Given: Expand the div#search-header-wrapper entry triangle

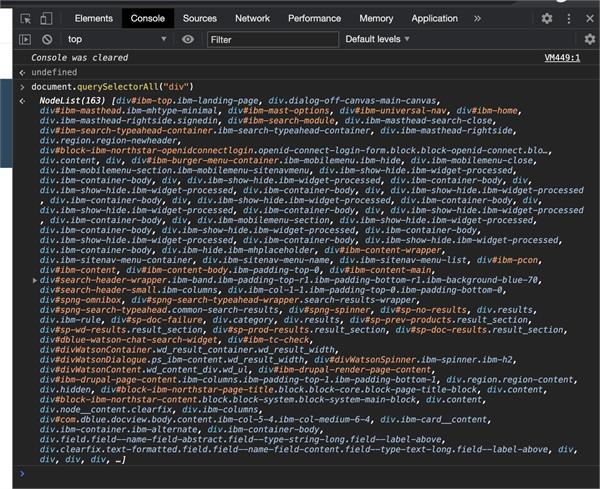Looking at the screenshot, I should [x=35, y=280].
